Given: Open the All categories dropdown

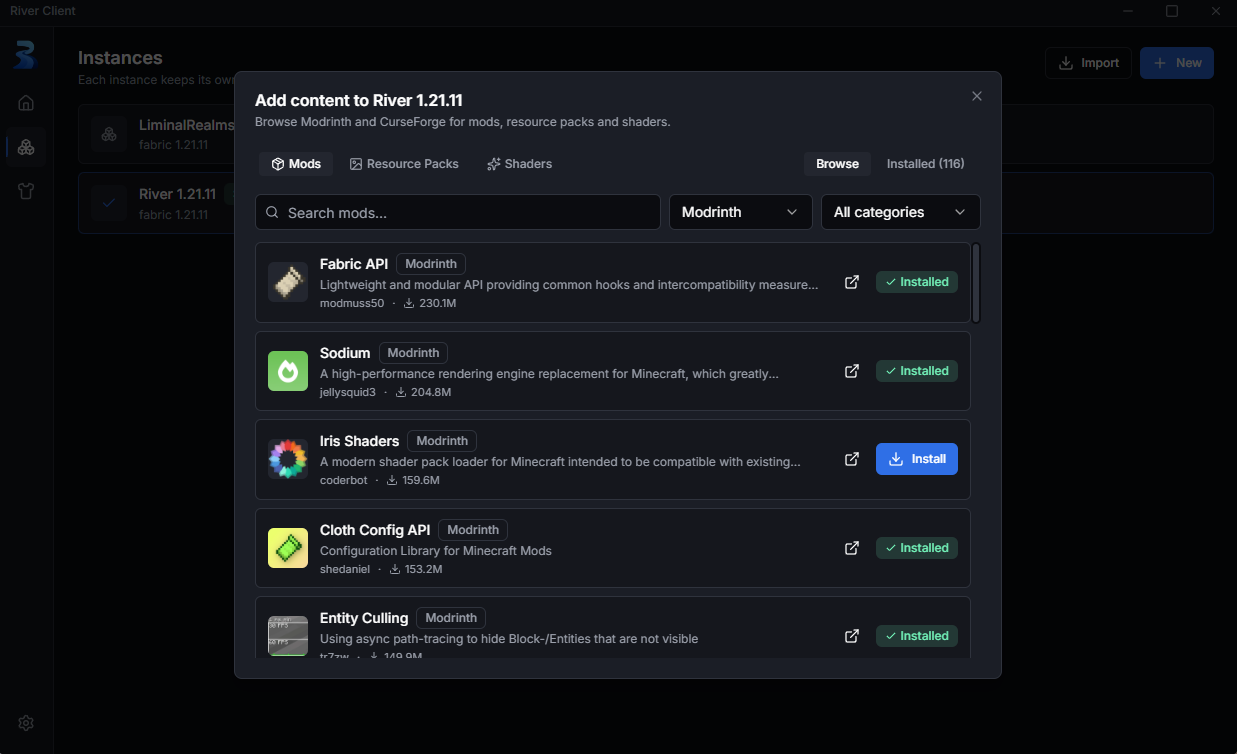Looking at the screenshot, I should point(900,212).
